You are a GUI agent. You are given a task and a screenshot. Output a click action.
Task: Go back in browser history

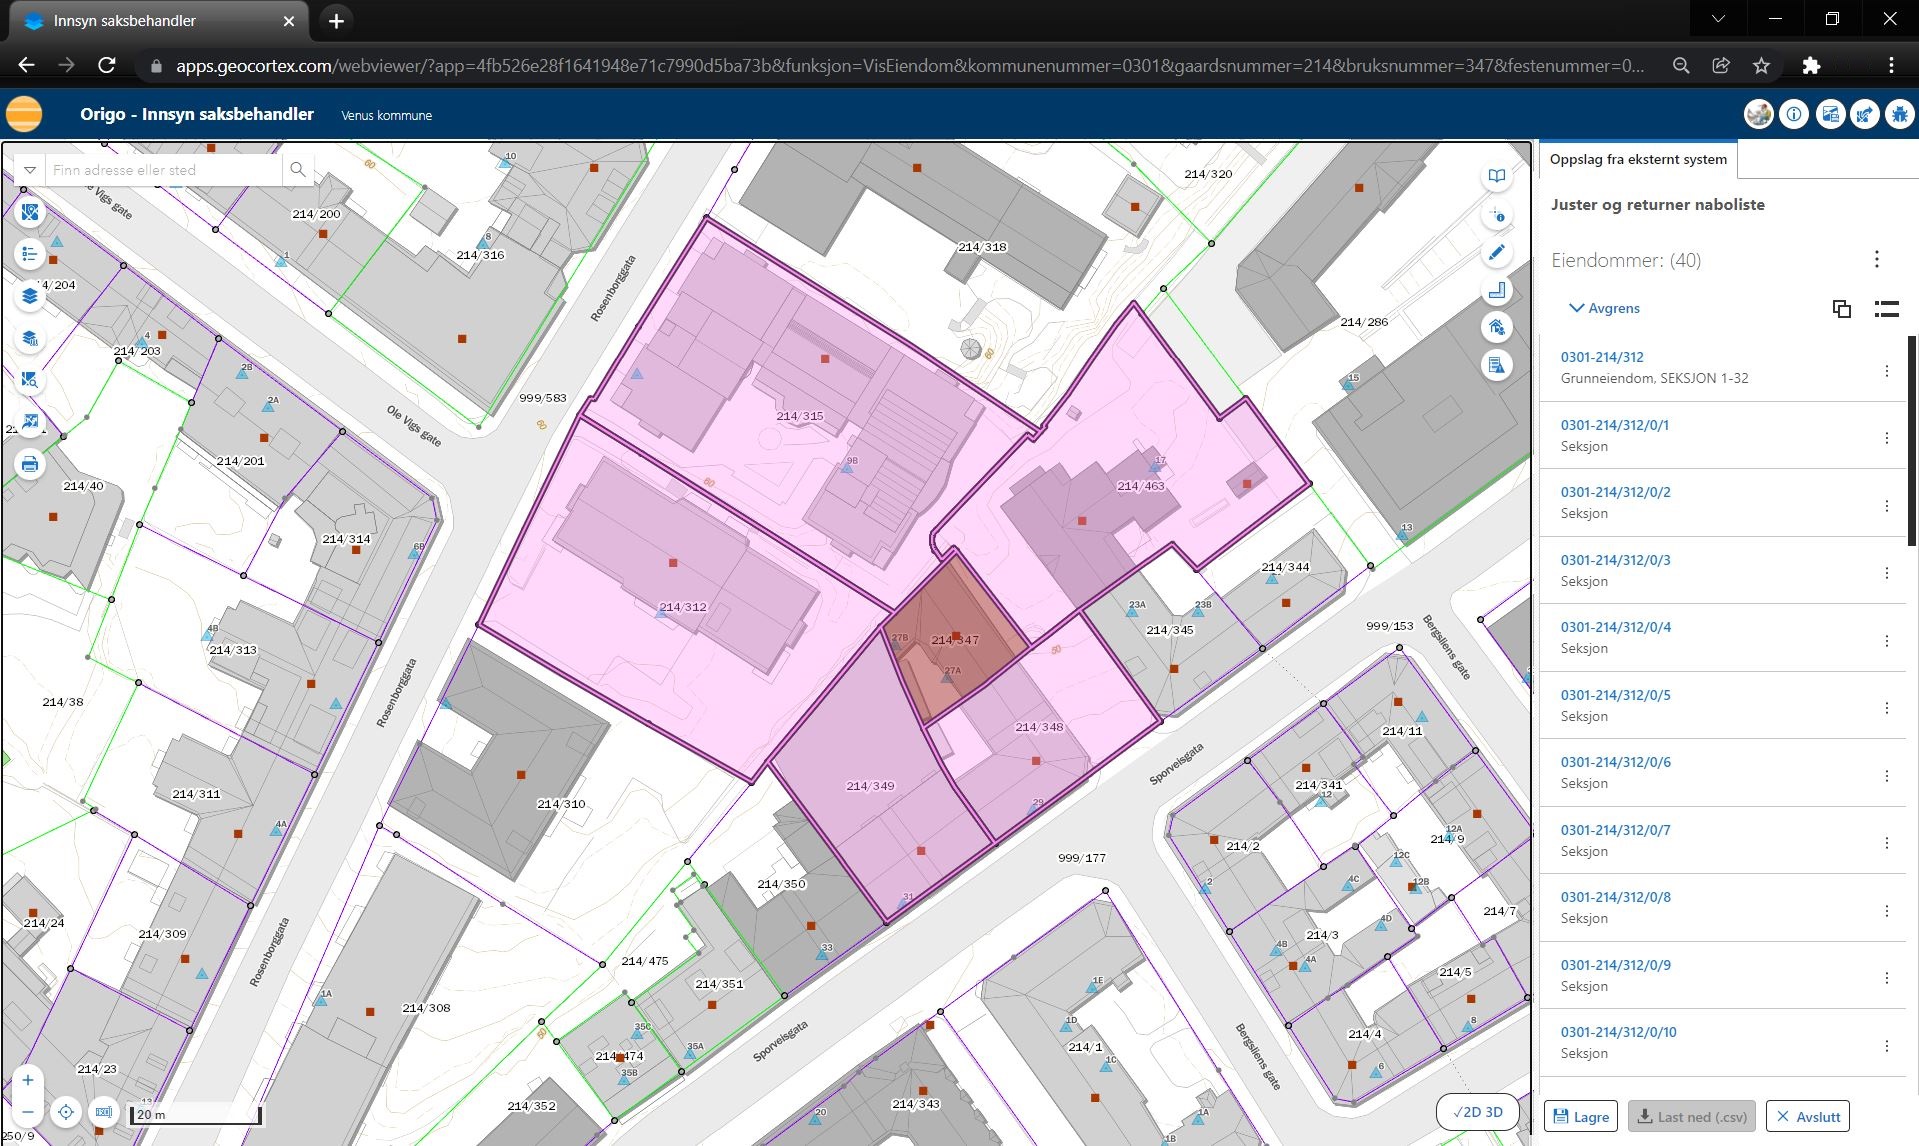click(27, 65)
